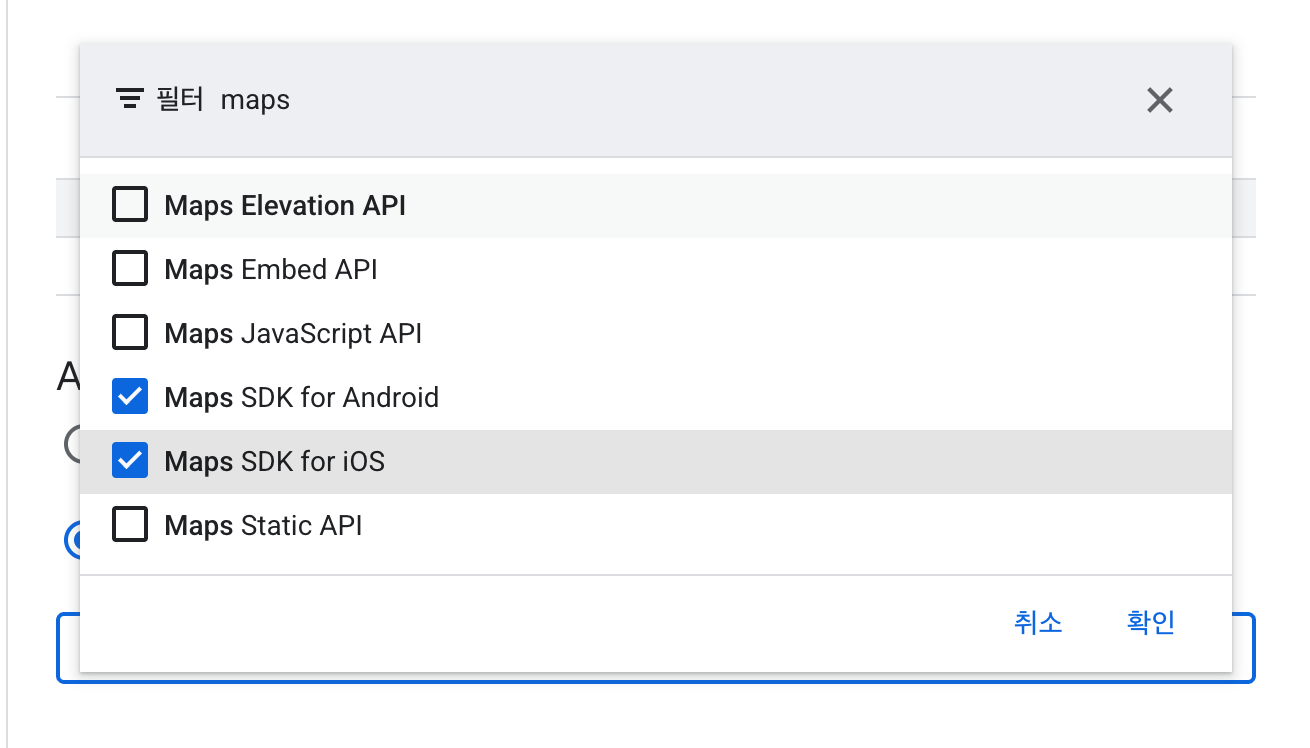Click the 필터 label in the header
This screenshot has height=748, width=1310.
pos(181,100)
